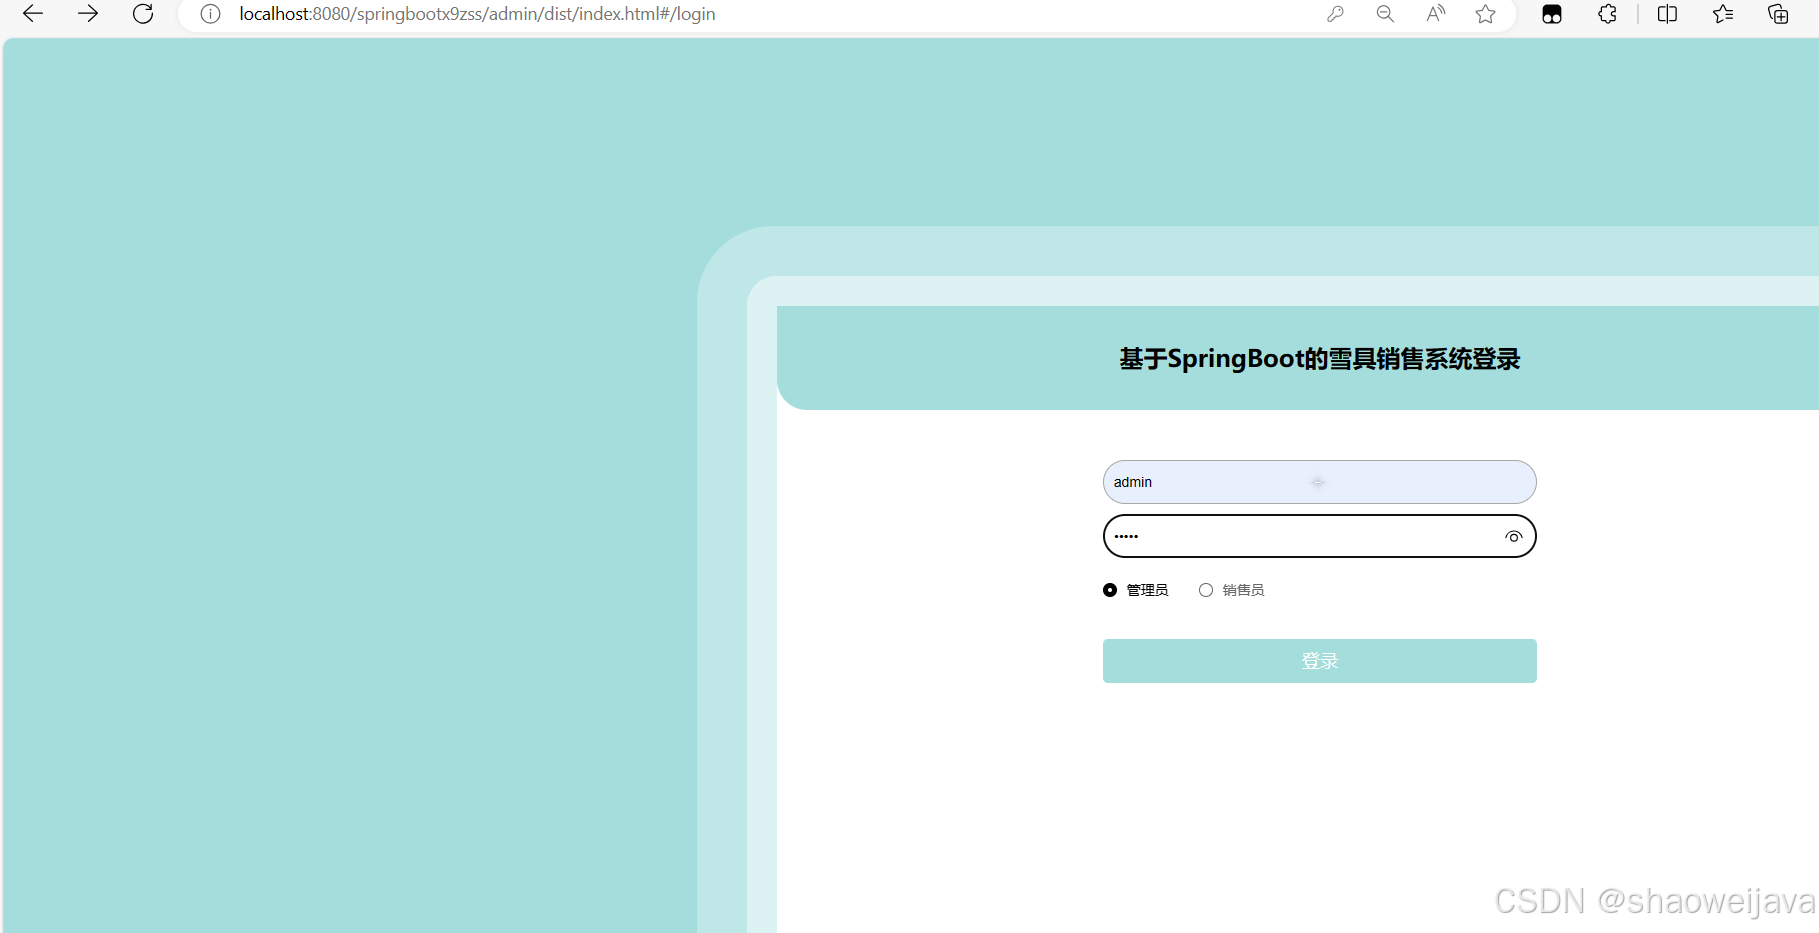Image resolution: width=1819 pixels, height=933 pixels.
Task: Click the 基于SpringBoot的雪具销售系统登录 title
Action: point(1319,359)
